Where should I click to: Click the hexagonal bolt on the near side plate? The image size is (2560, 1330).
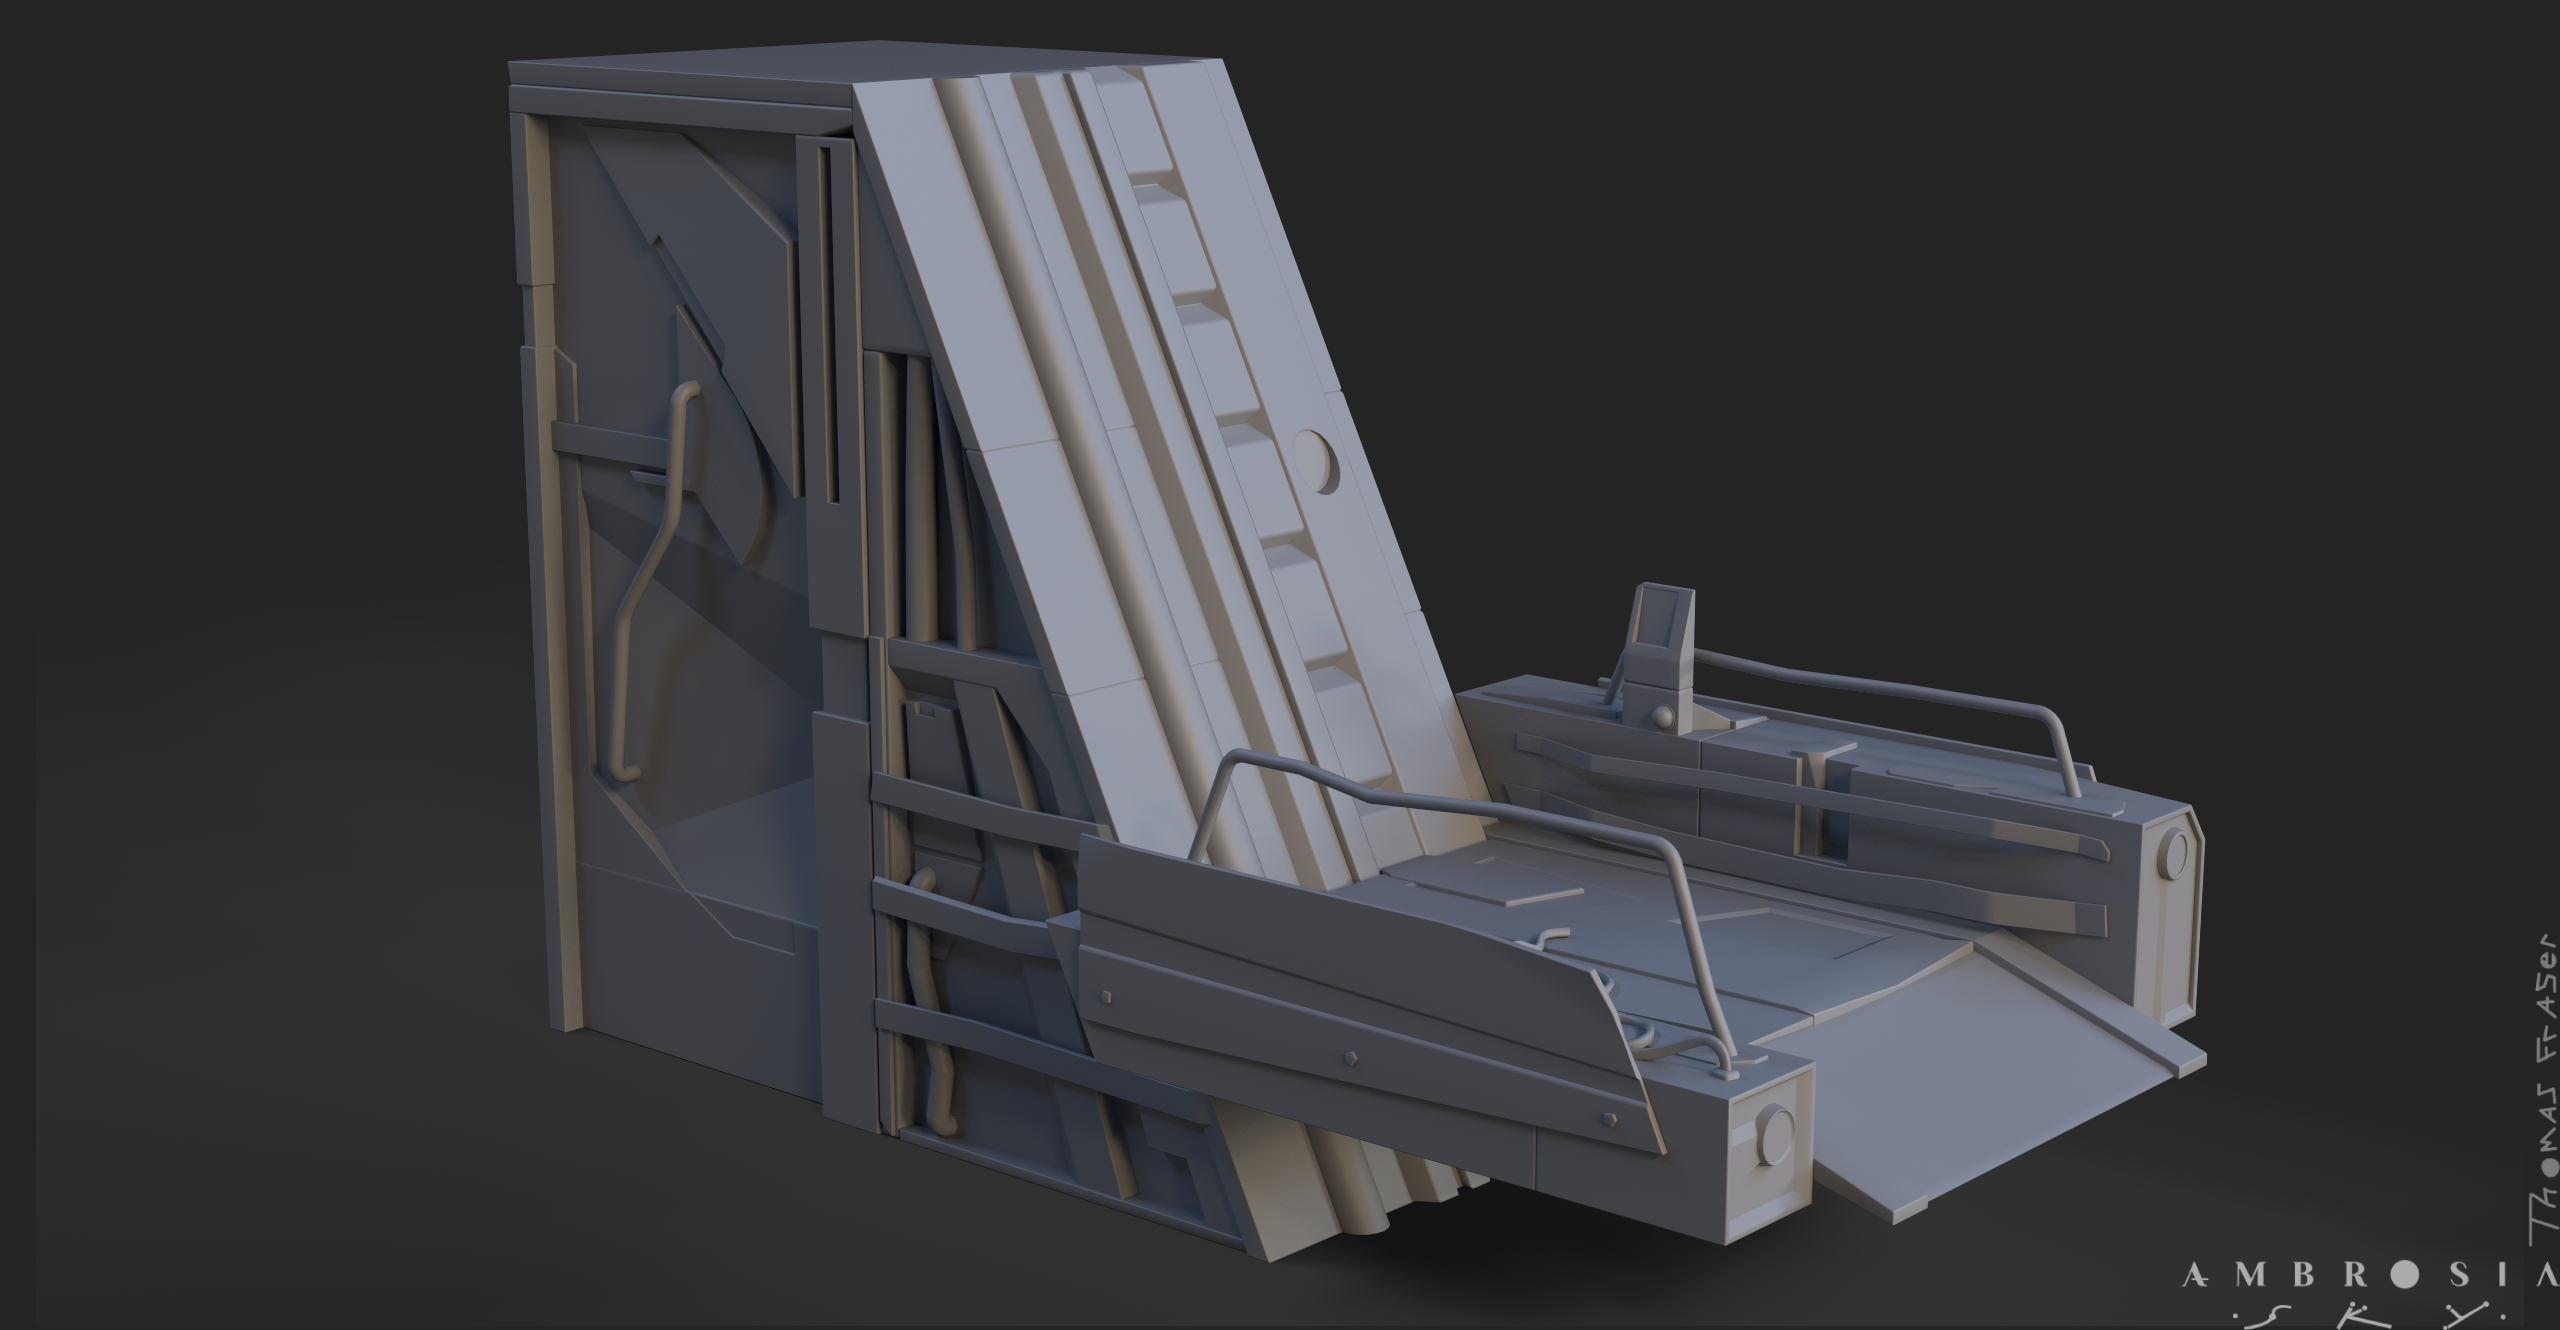[x=1350, y=1057]
